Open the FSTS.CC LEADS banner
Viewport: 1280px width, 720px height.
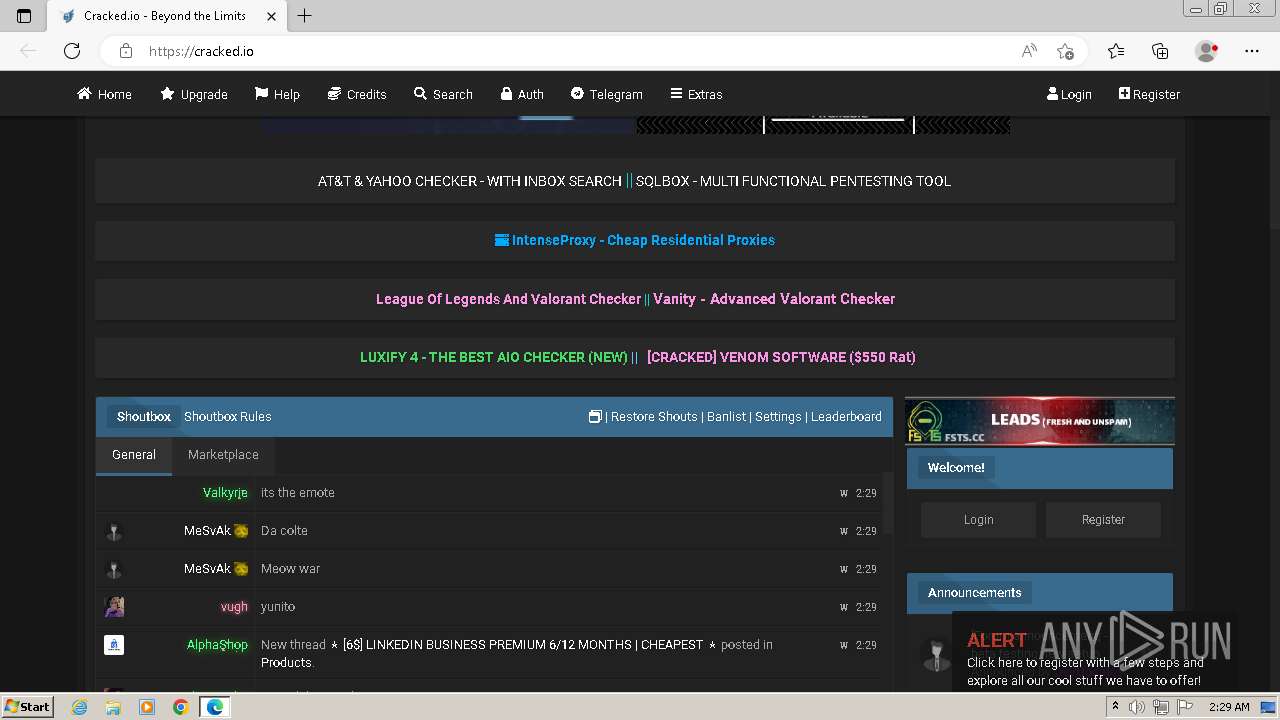click(1040, 421)
